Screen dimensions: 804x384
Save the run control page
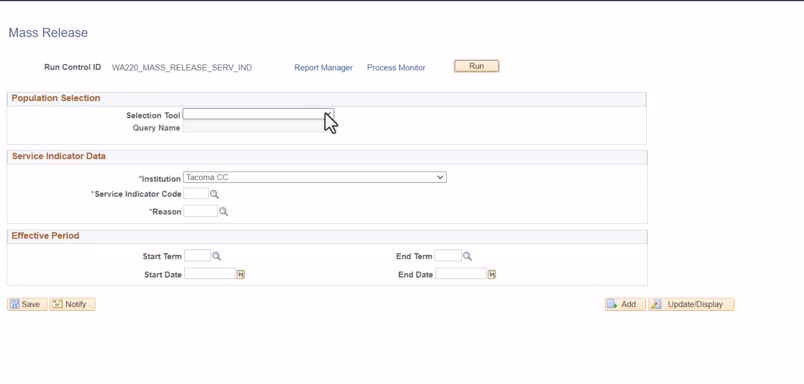[27, 304]
